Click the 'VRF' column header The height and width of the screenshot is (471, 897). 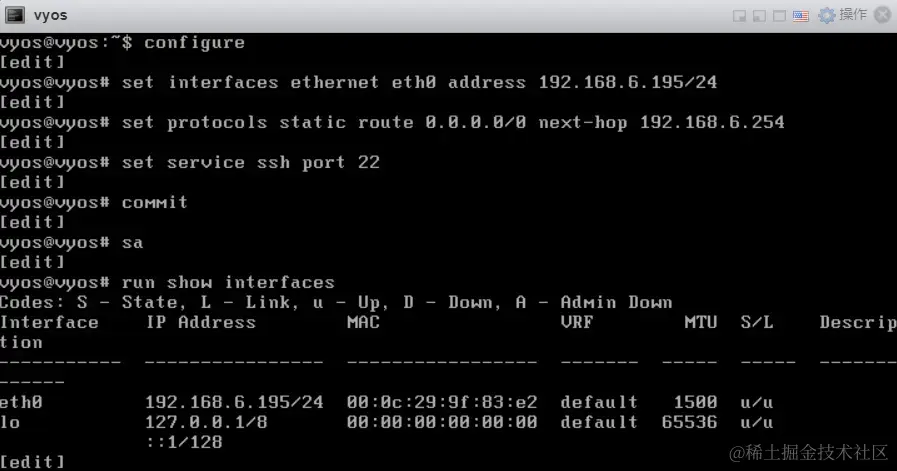tap(577, 323)
